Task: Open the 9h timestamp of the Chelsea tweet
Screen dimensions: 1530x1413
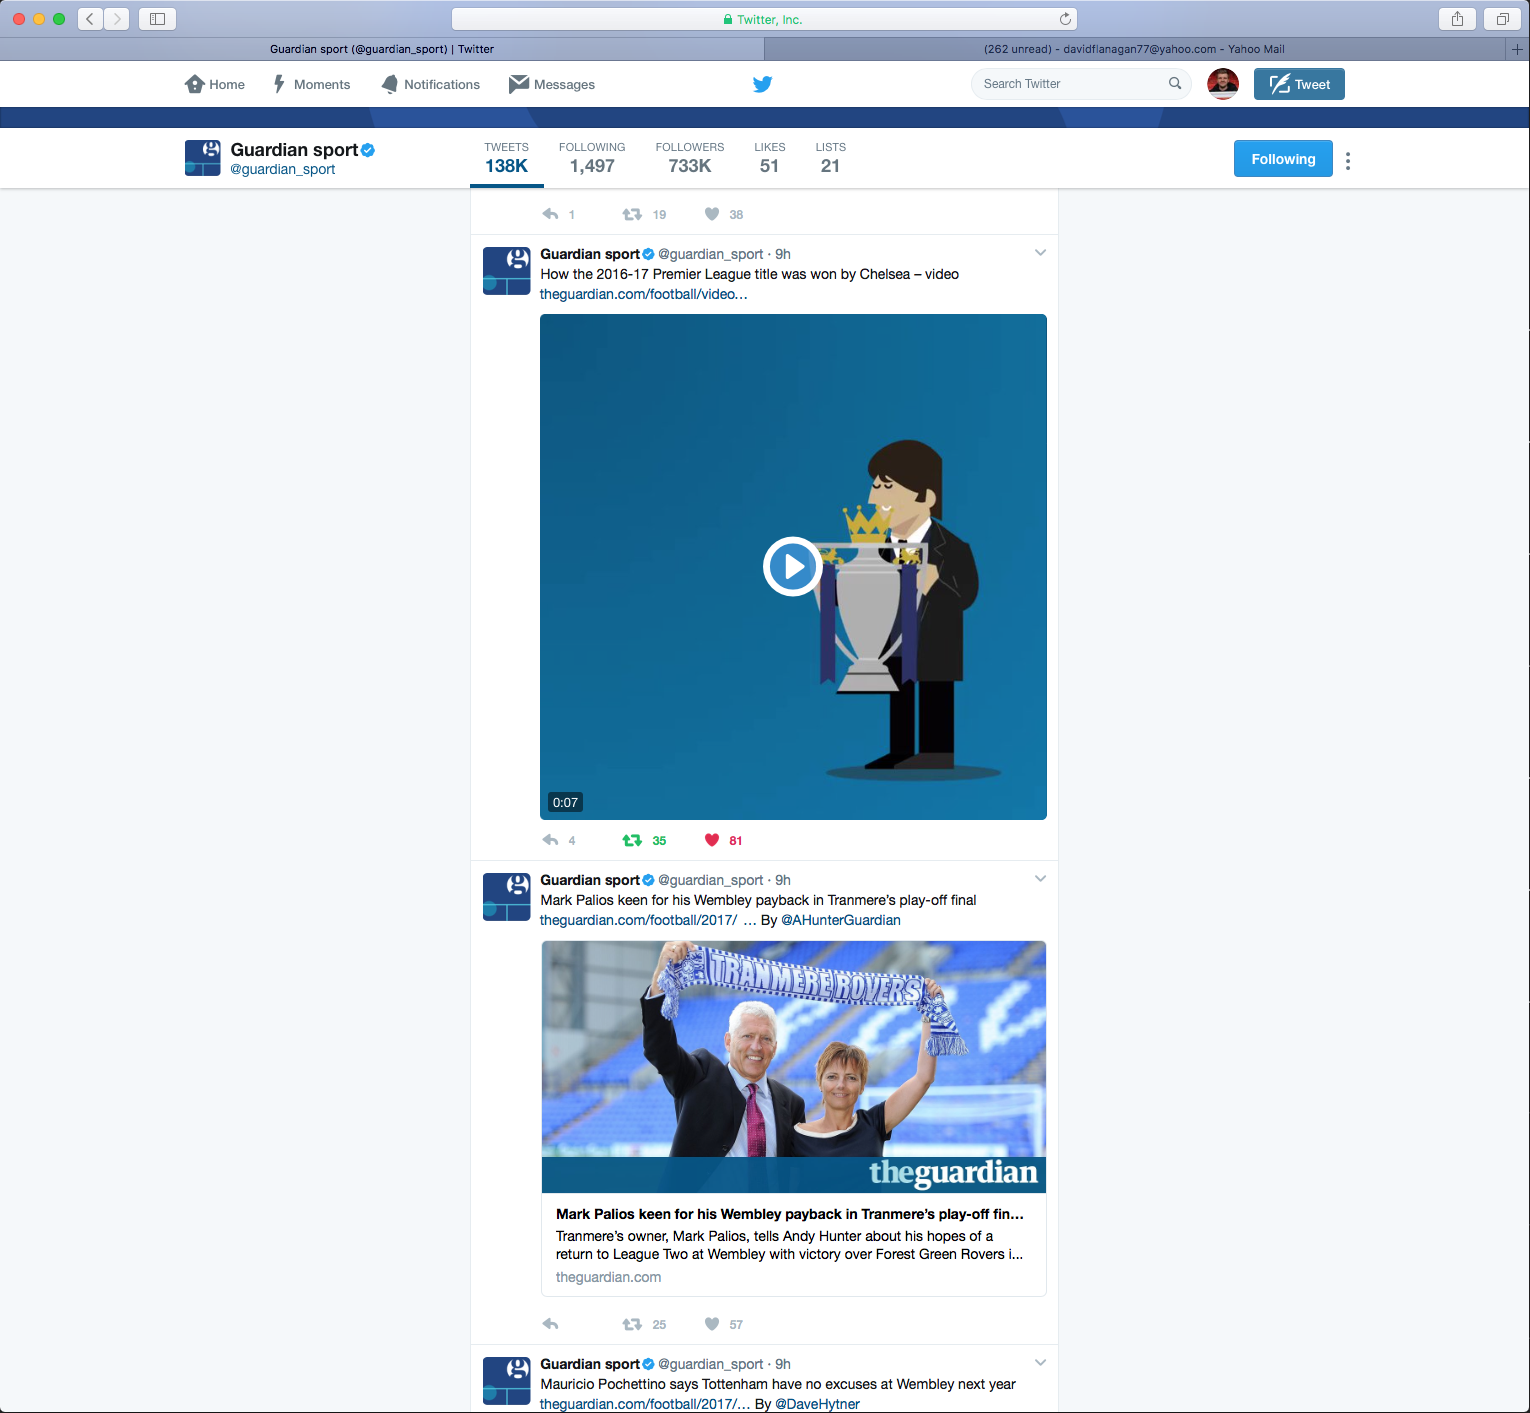Action: coord(783,254)
